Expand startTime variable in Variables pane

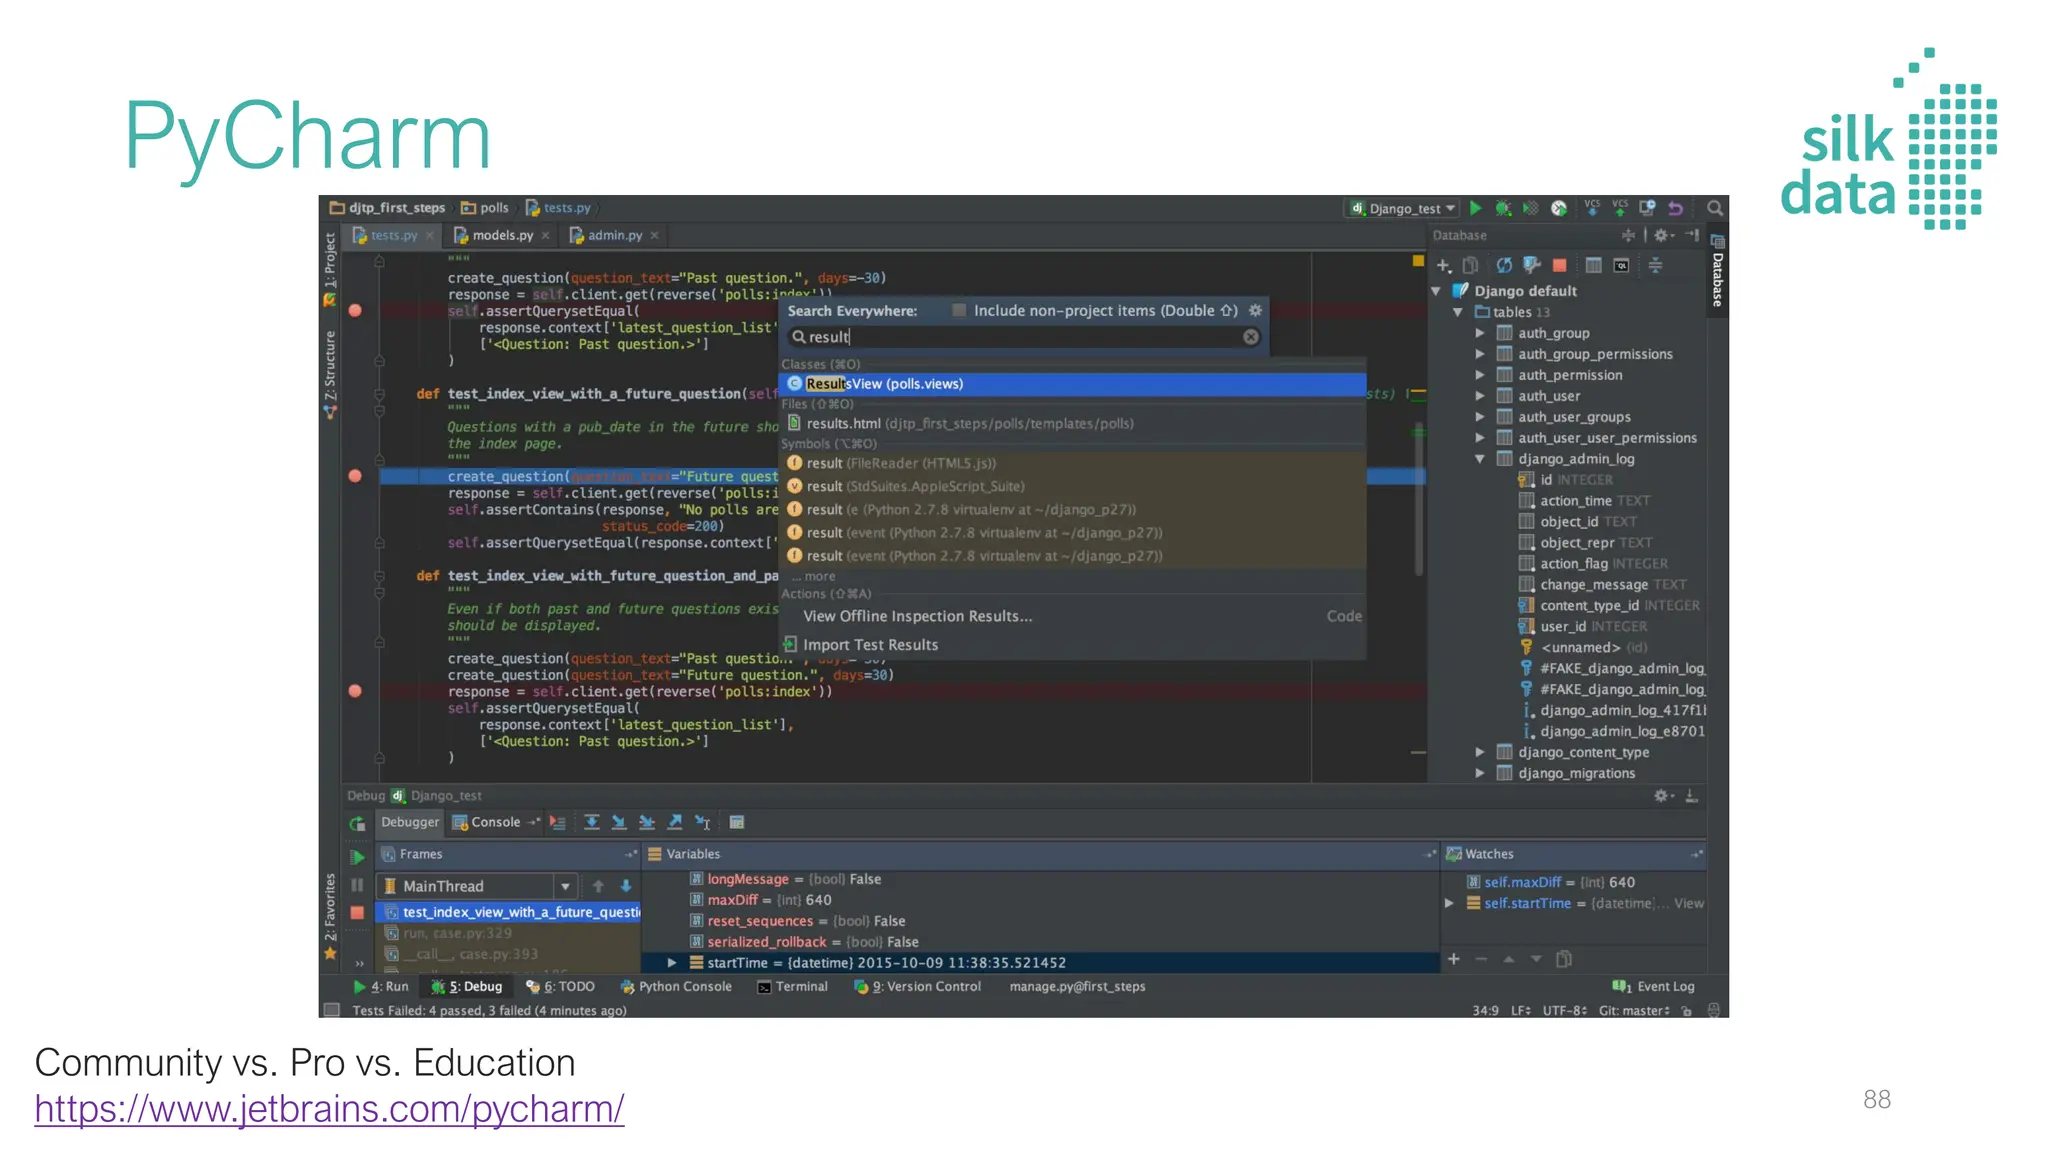[672, 963]
